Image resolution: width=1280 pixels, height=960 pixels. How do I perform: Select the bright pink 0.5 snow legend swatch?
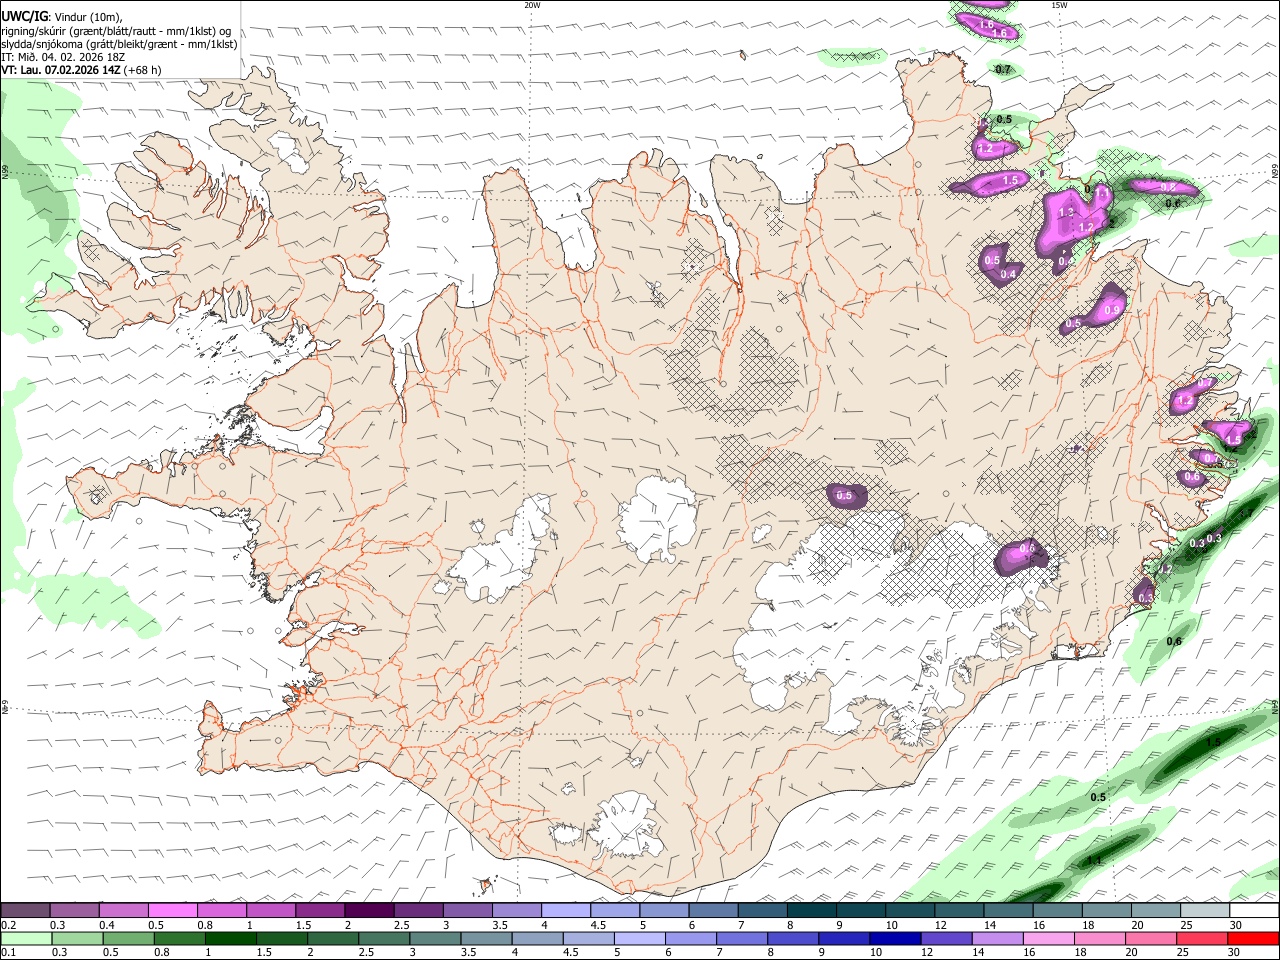pos(172,910)
